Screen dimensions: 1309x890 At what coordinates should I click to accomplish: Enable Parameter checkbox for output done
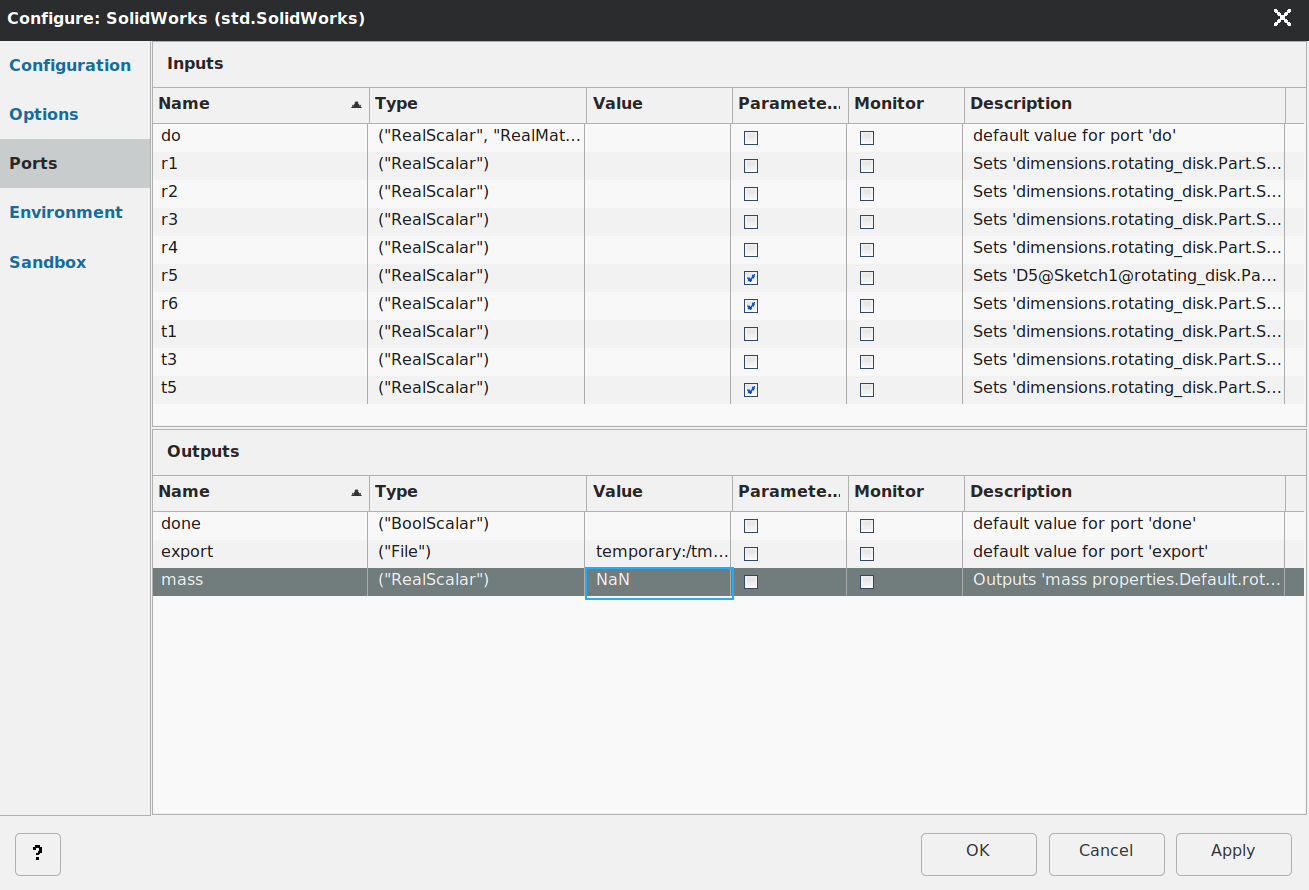point(751,526)
